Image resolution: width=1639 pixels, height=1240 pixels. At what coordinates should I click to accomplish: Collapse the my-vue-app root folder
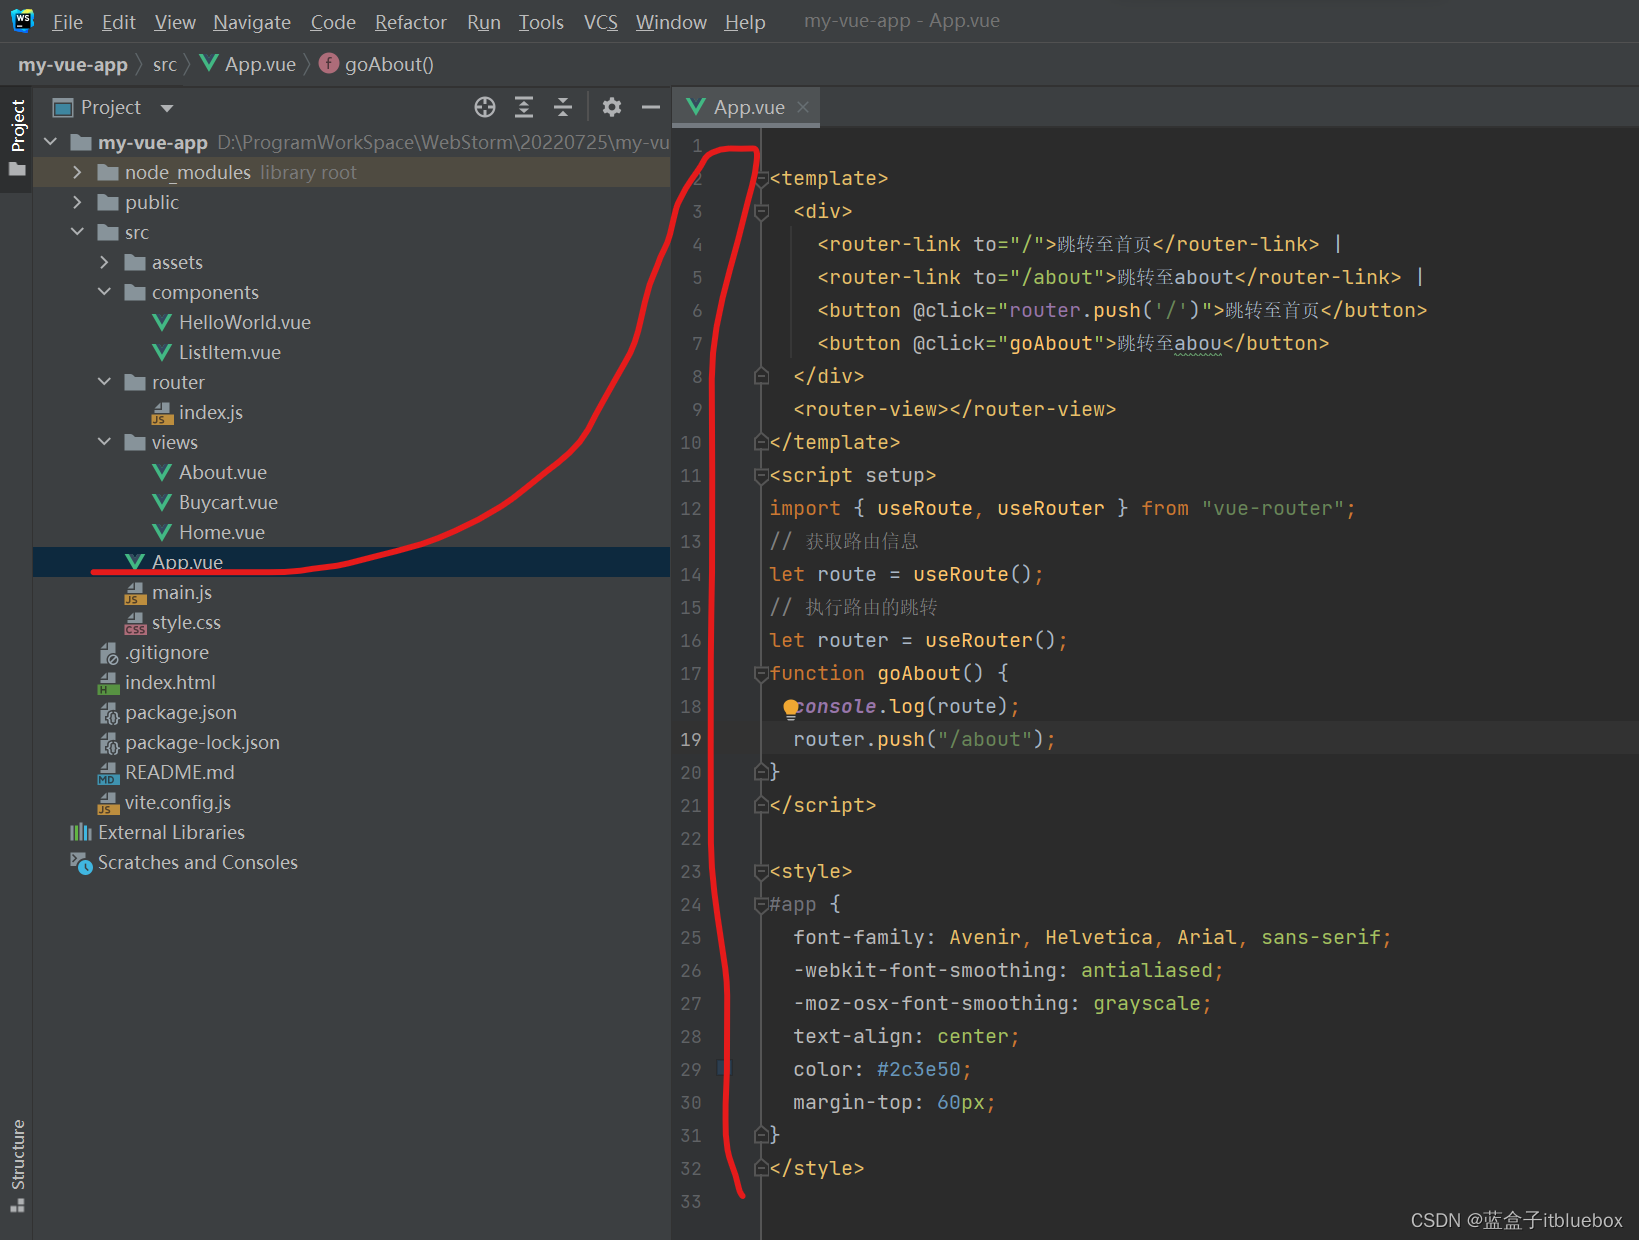(x=51, y=142)
